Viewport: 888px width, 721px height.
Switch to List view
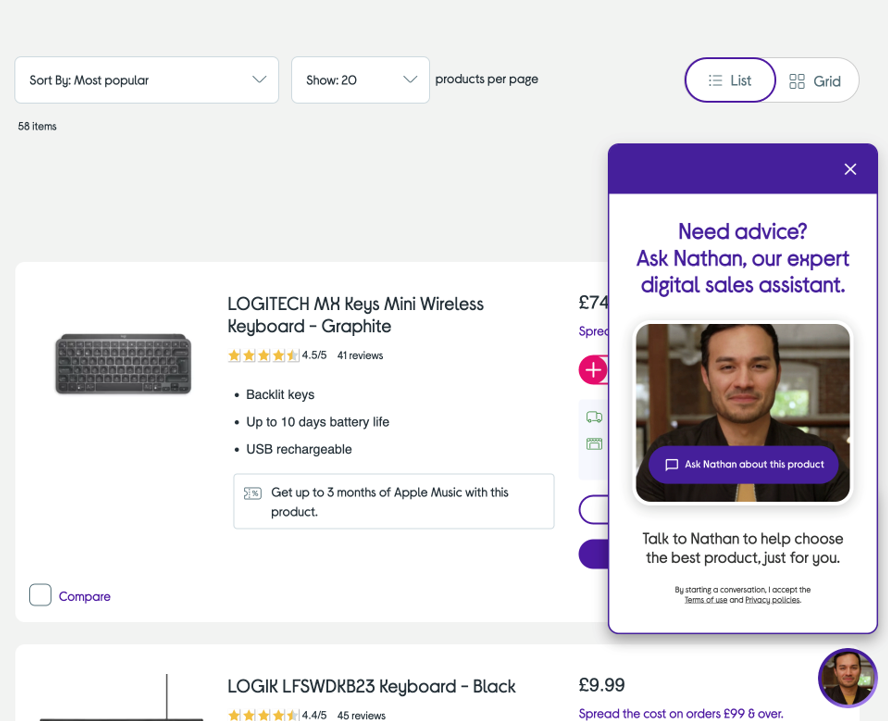[730, 80]
